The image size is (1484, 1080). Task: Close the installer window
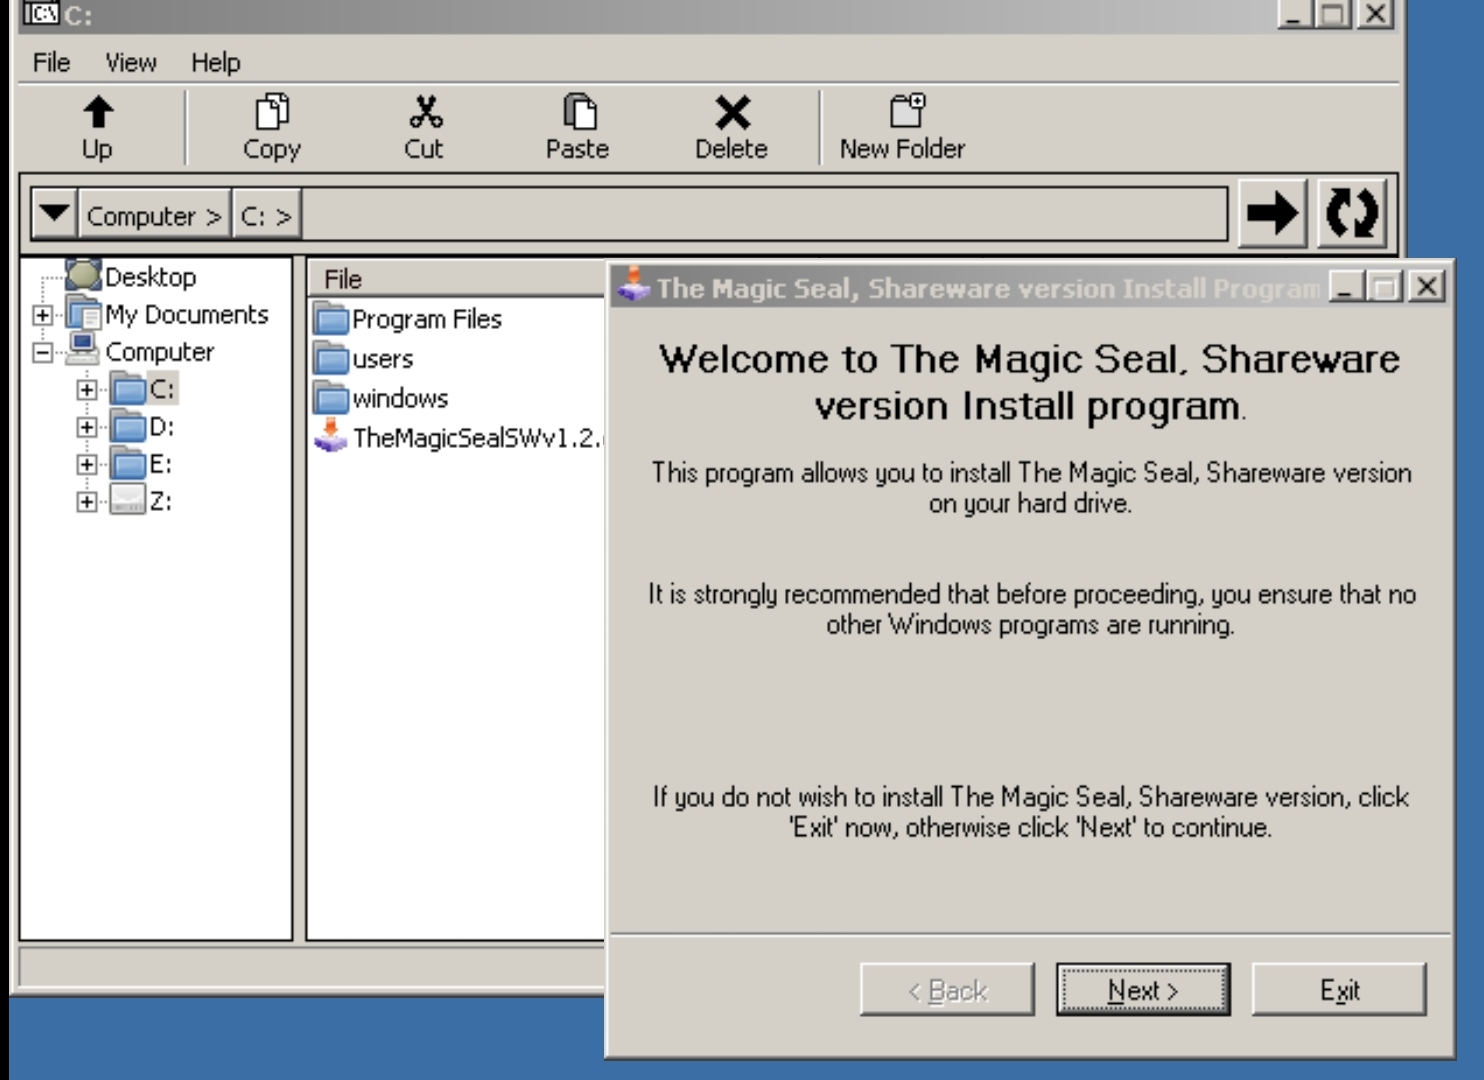point(1427,287)
